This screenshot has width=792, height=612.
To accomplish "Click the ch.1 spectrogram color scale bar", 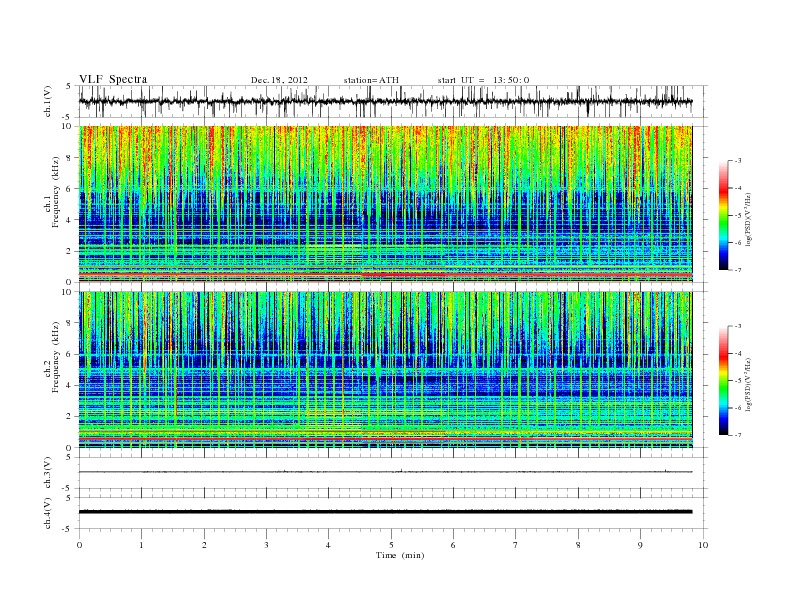I will coord(724,215).
